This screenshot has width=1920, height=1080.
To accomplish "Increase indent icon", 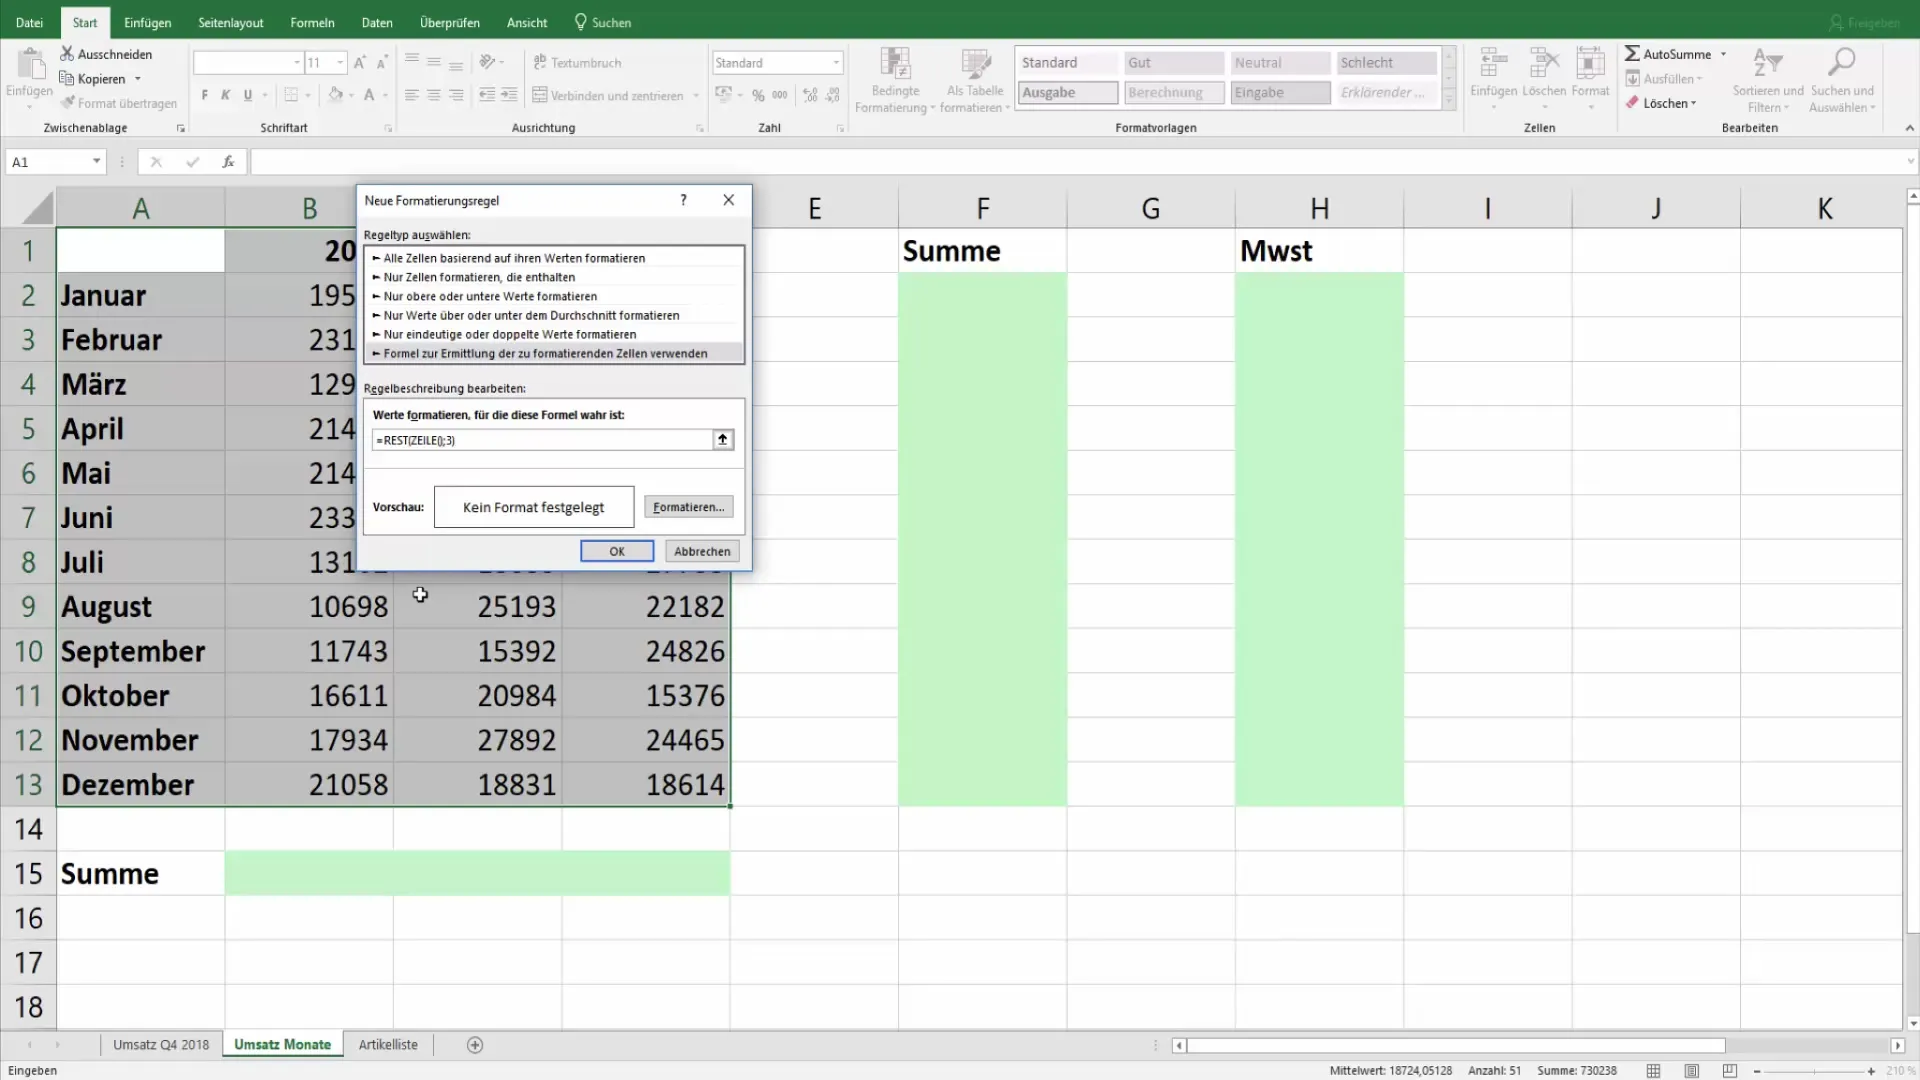I will point(509,95).
